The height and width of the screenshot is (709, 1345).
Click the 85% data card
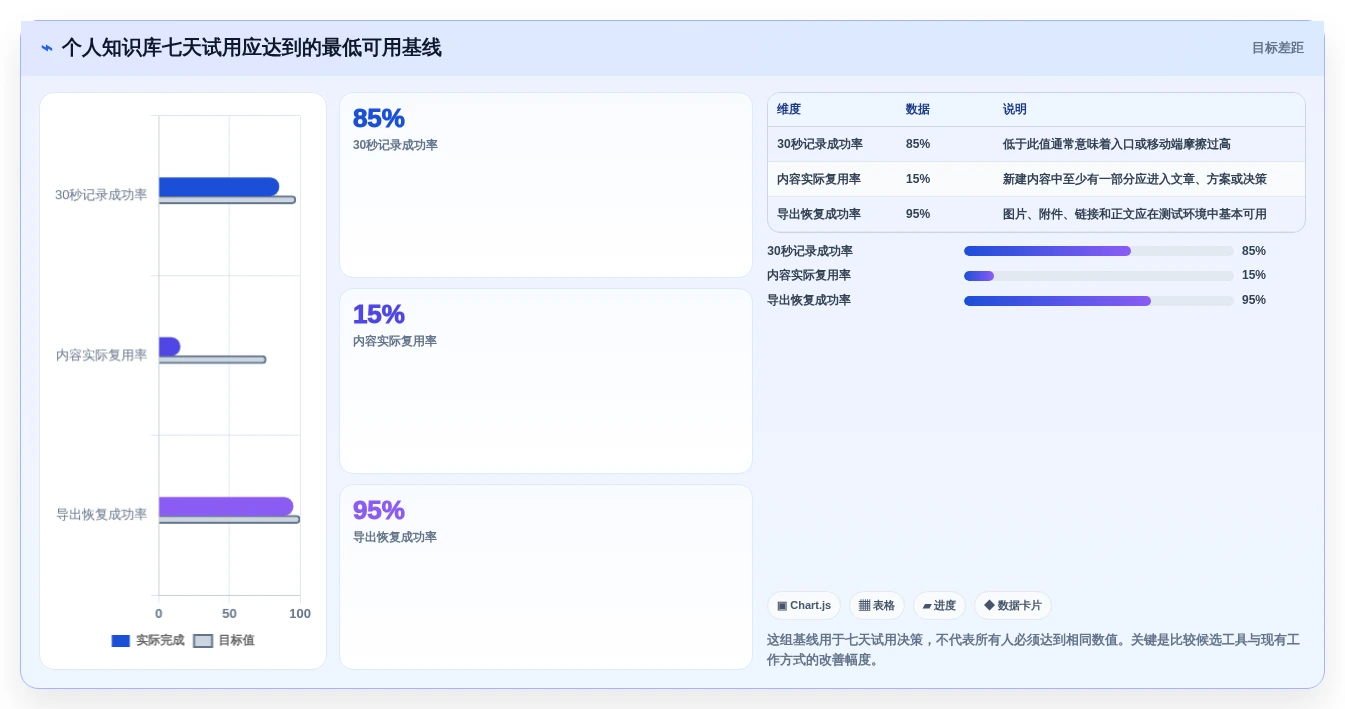546,185
